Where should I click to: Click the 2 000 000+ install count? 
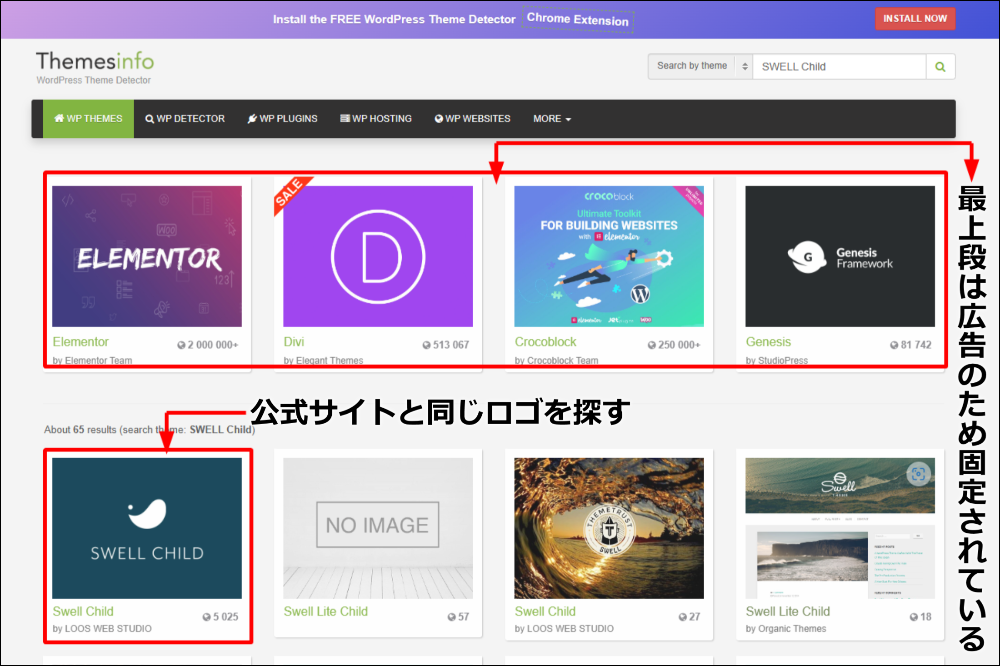208,345
